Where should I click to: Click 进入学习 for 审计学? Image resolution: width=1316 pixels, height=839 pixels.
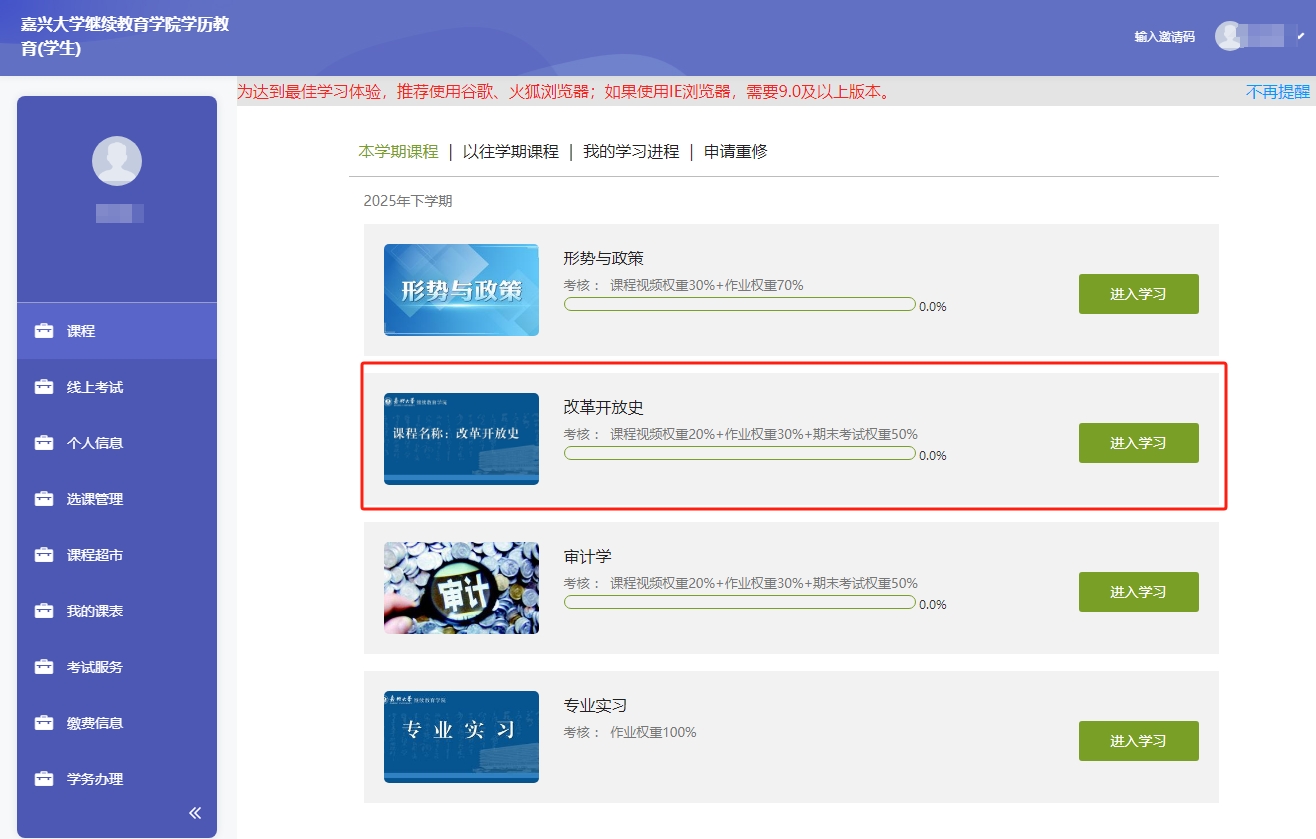click(x=1138, y=592)
